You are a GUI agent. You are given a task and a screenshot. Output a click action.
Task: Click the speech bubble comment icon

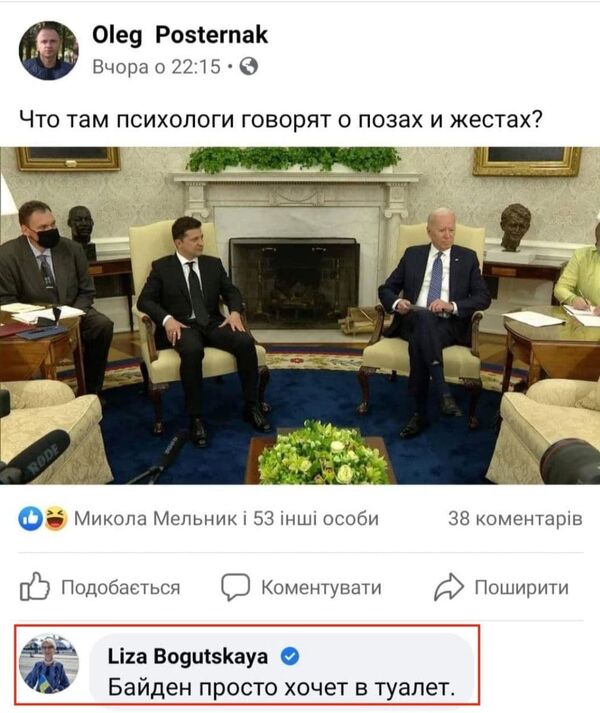(236, 587)
